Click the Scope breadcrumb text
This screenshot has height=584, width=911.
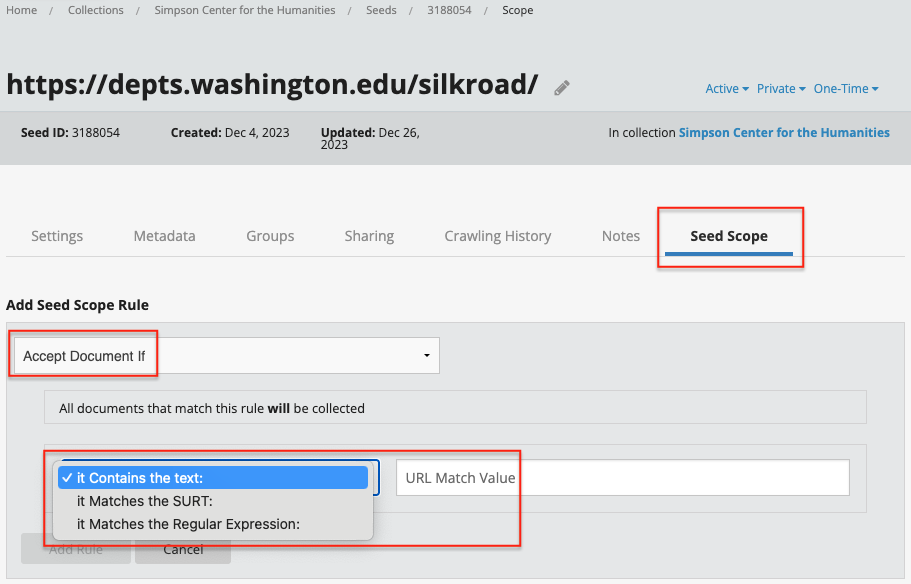[x=518, y=10]
